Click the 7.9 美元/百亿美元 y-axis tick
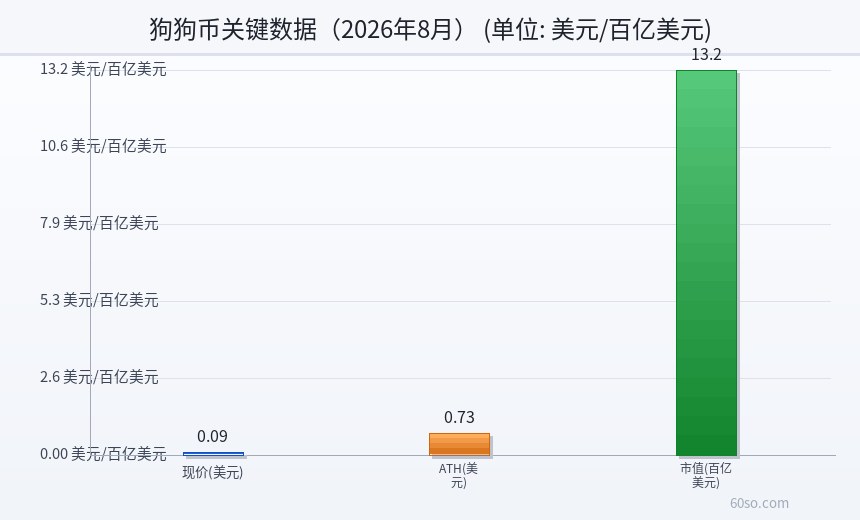This screenshot has height=520, width=860. (99, 223)
